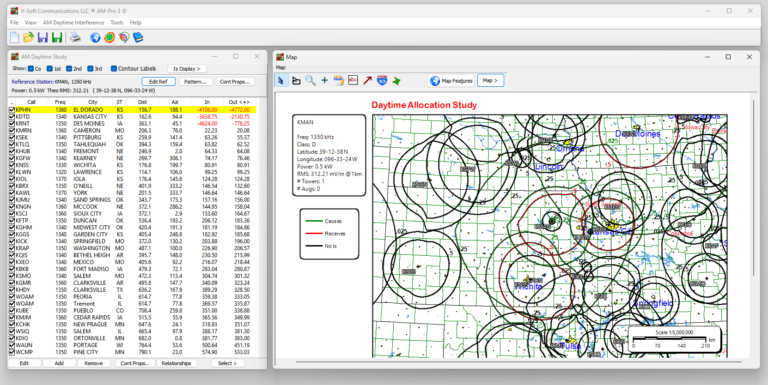The width and height of the screenshot is (768, 385).
Task: Click the overlapping contours icon in main toolbar
Action: pyautogui.click(x=124, y=37)
